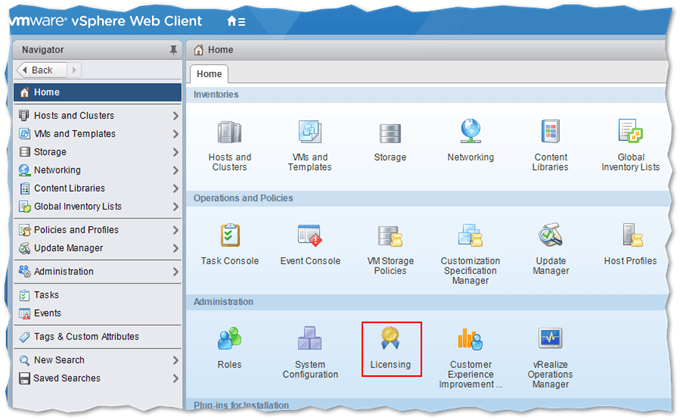Click the Navigator forward arrow
680x420 pixels.
coord(74,70)
